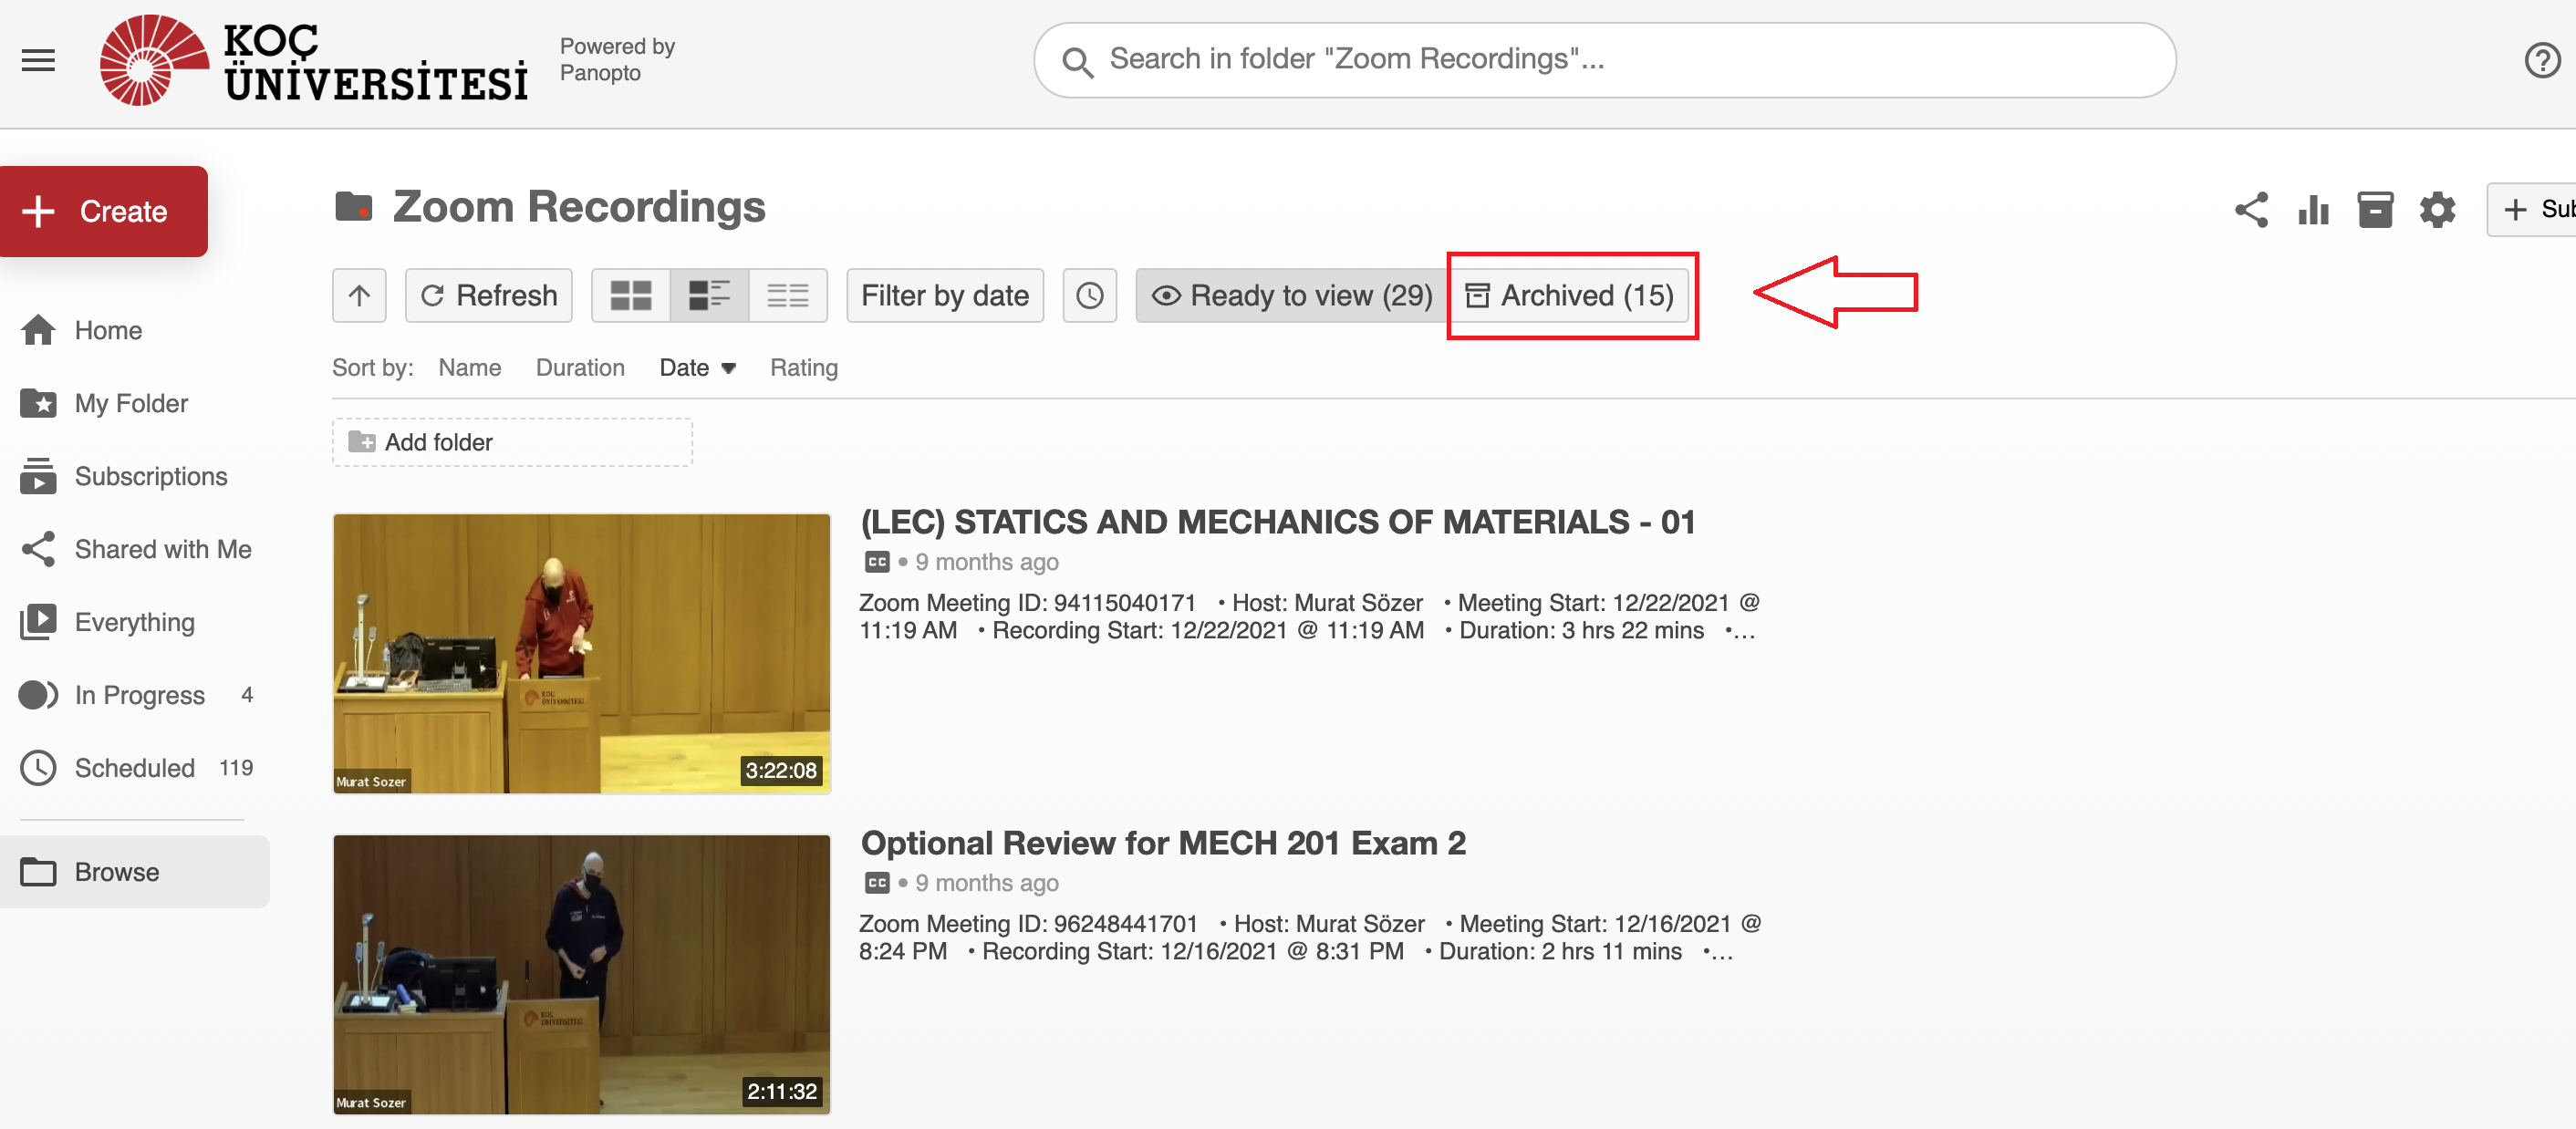Open folder settings gear icon

(x=2437, y=210)
